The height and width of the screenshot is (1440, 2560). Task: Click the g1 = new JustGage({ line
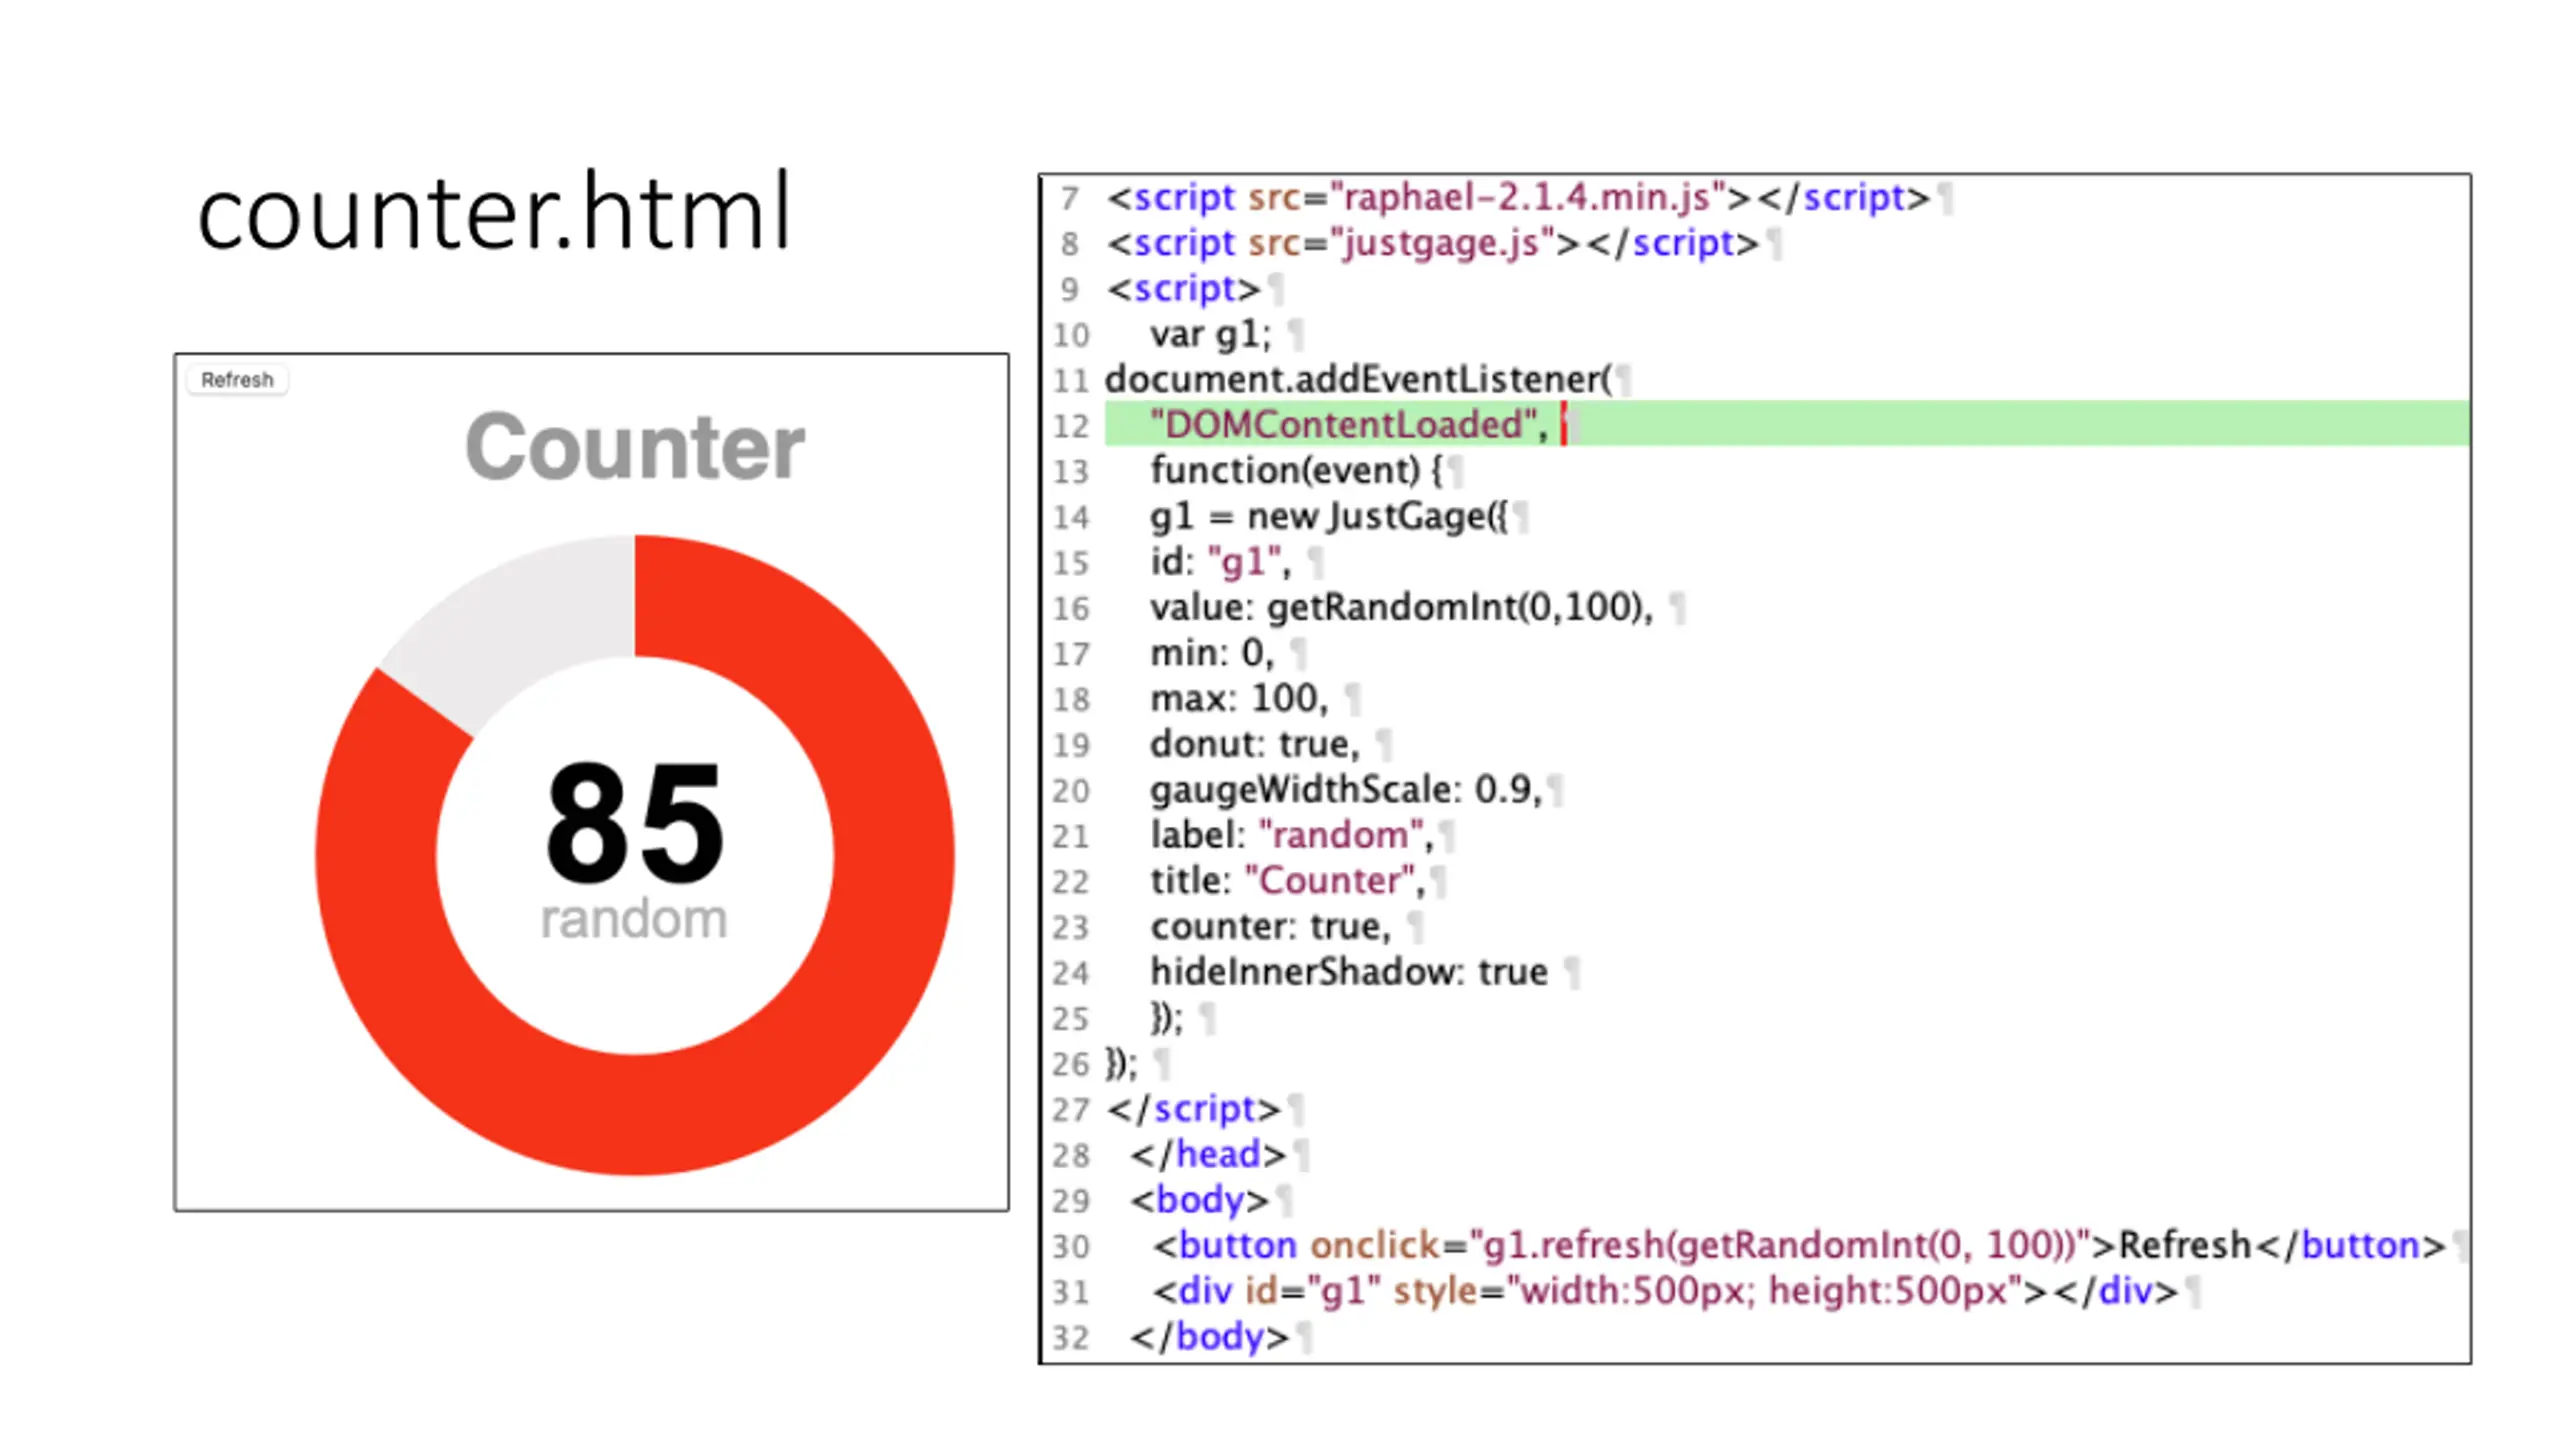click(1328, 516)
